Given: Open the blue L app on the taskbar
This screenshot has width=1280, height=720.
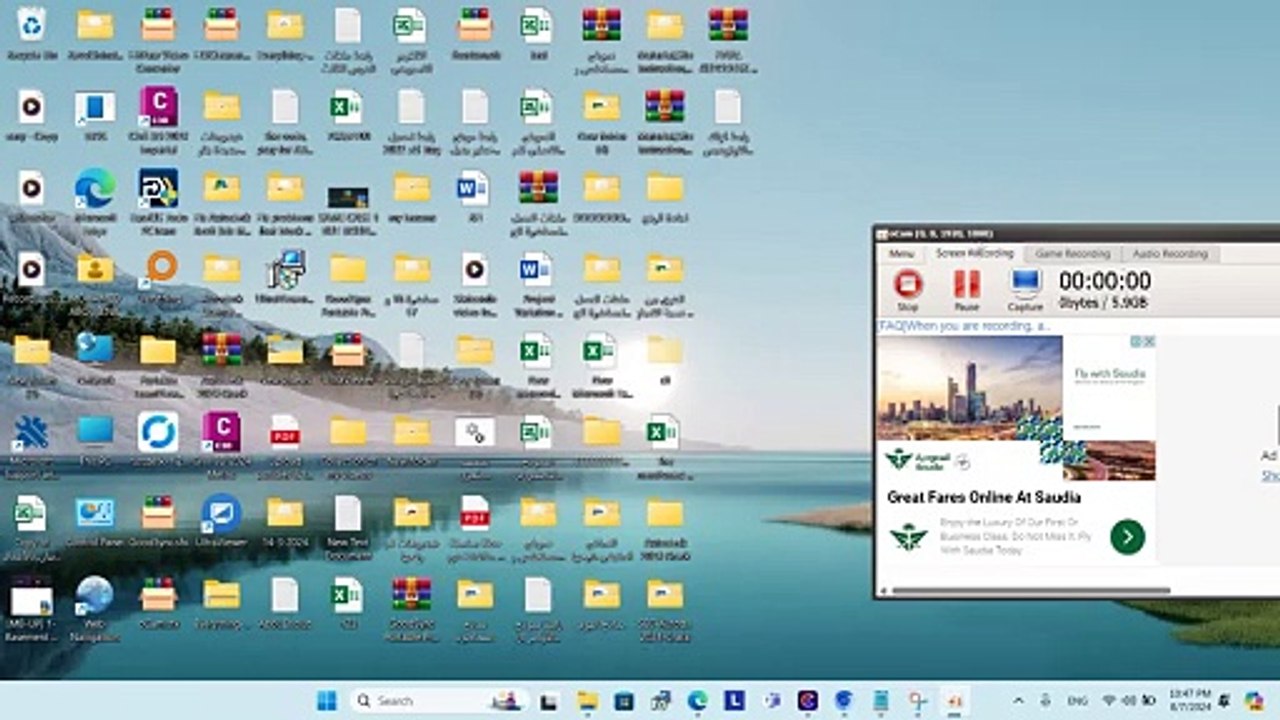Looking at the screenshot, I should point(734,701).
